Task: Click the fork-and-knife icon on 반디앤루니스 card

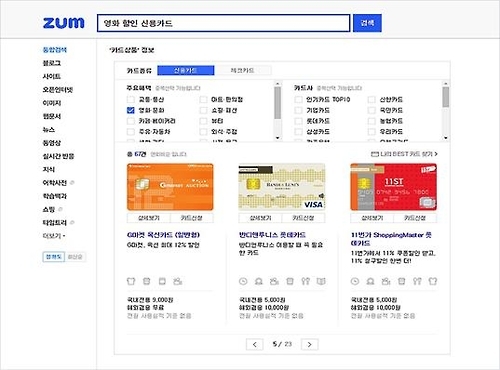Action: pos(305,281)
